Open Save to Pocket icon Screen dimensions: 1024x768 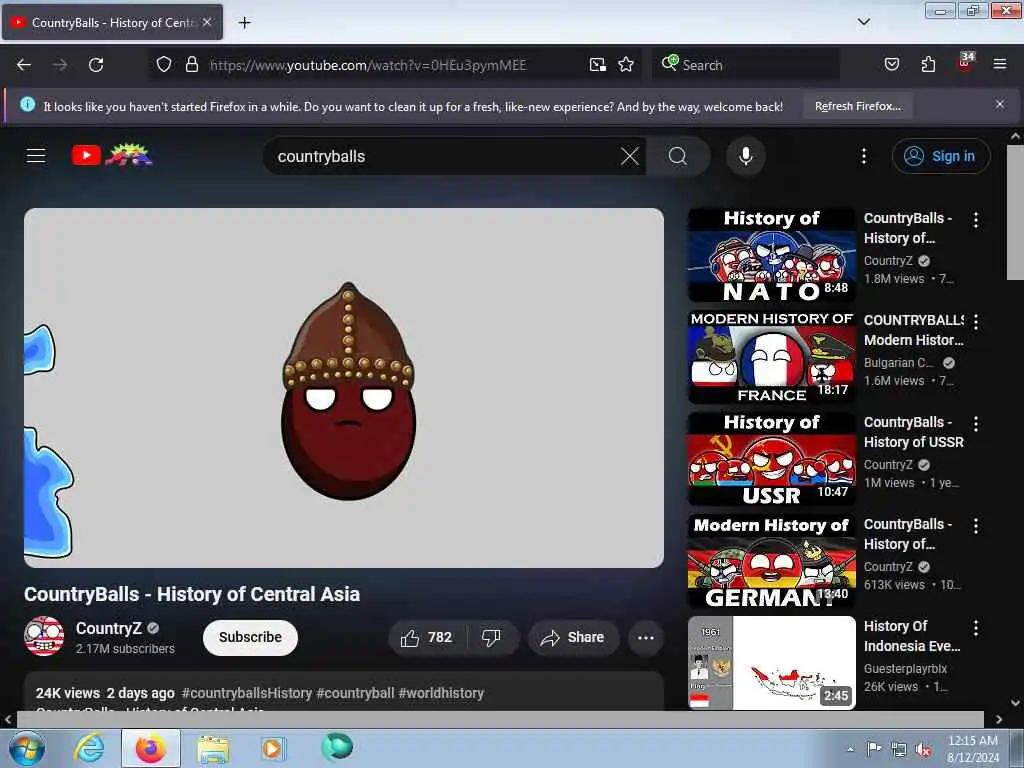tap(891, 64)
